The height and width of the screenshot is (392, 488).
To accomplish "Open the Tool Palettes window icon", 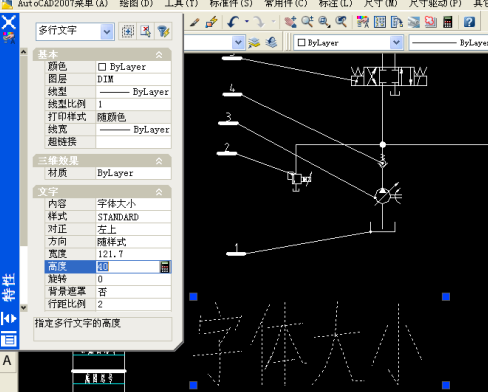I will 397,22.
